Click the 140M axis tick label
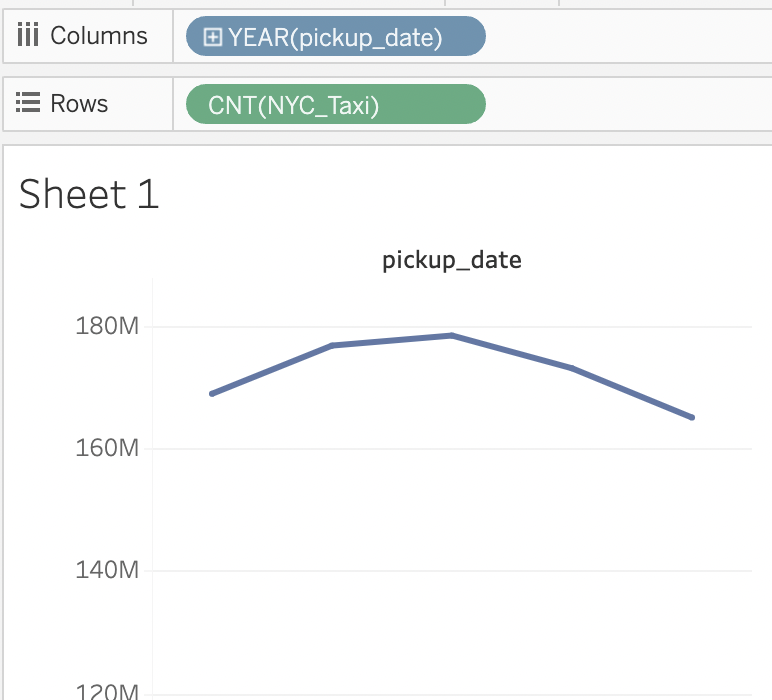 (107, 570)
